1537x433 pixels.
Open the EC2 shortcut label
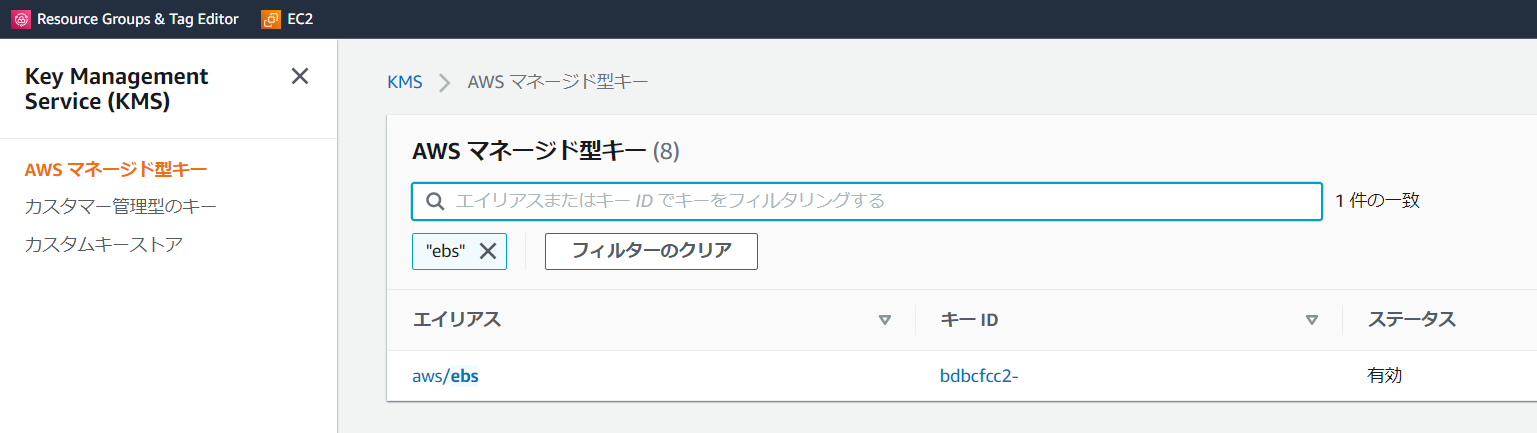click(300, 19)
